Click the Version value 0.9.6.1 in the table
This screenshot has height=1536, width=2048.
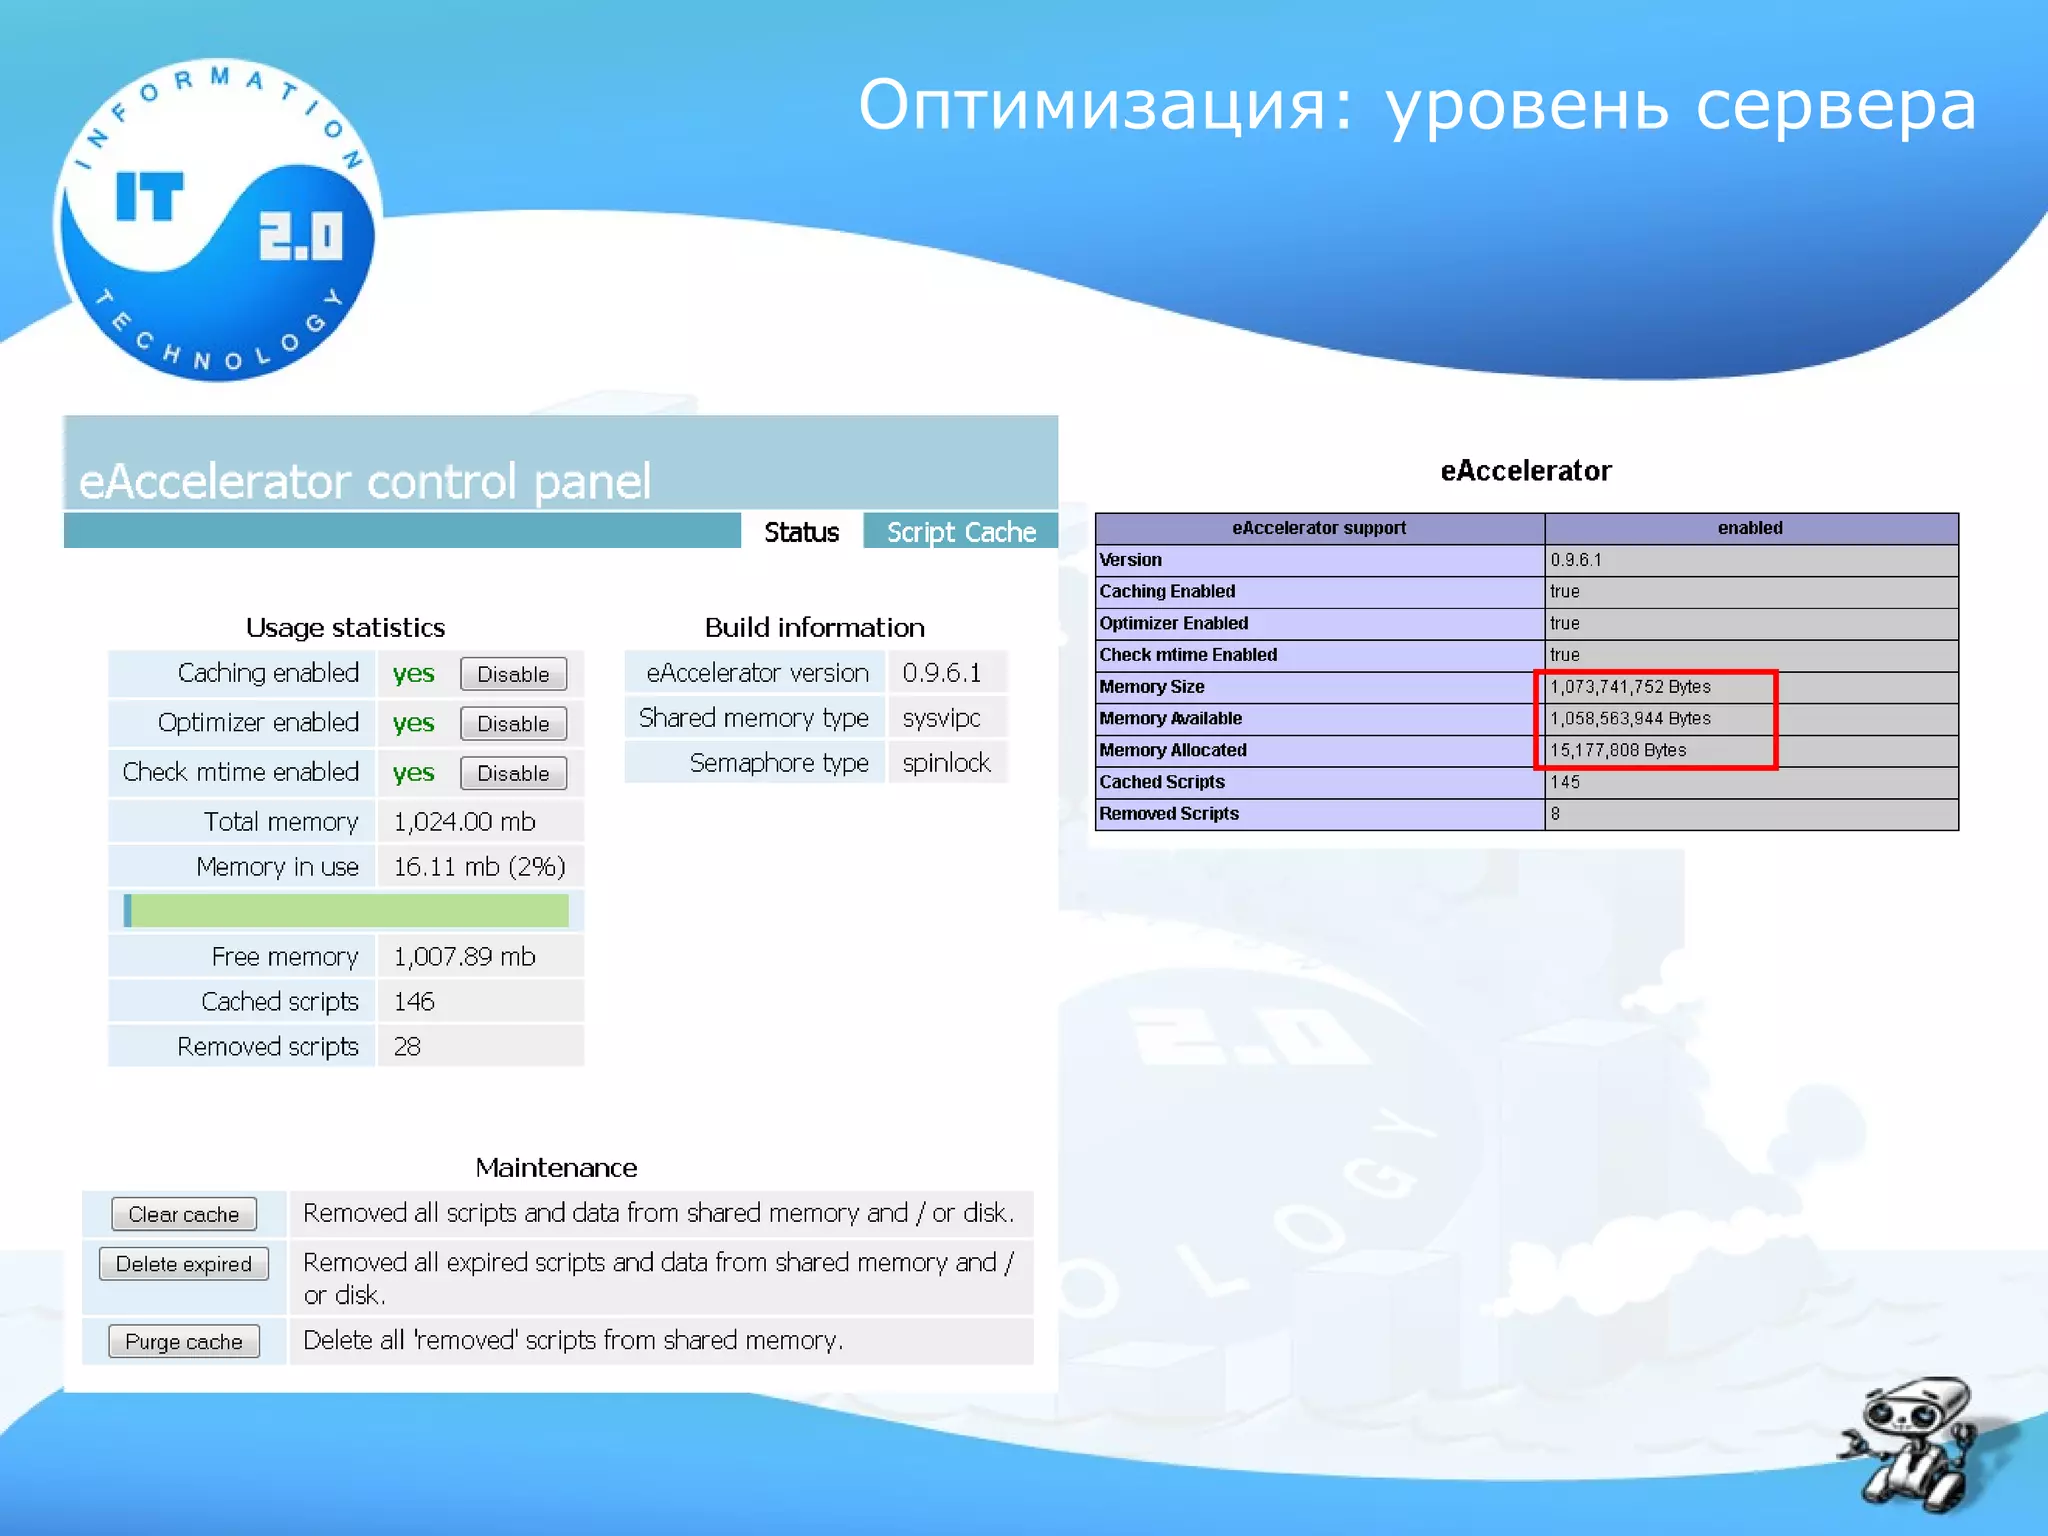click(x=1576, y=560)
